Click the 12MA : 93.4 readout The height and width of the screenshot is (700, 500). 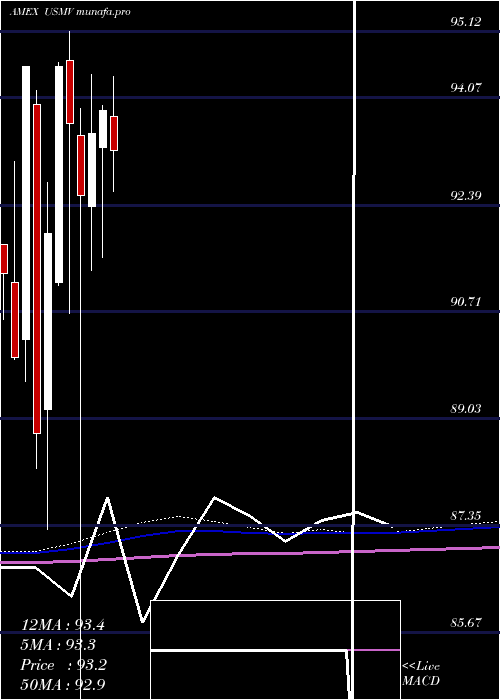pos(63,625)
